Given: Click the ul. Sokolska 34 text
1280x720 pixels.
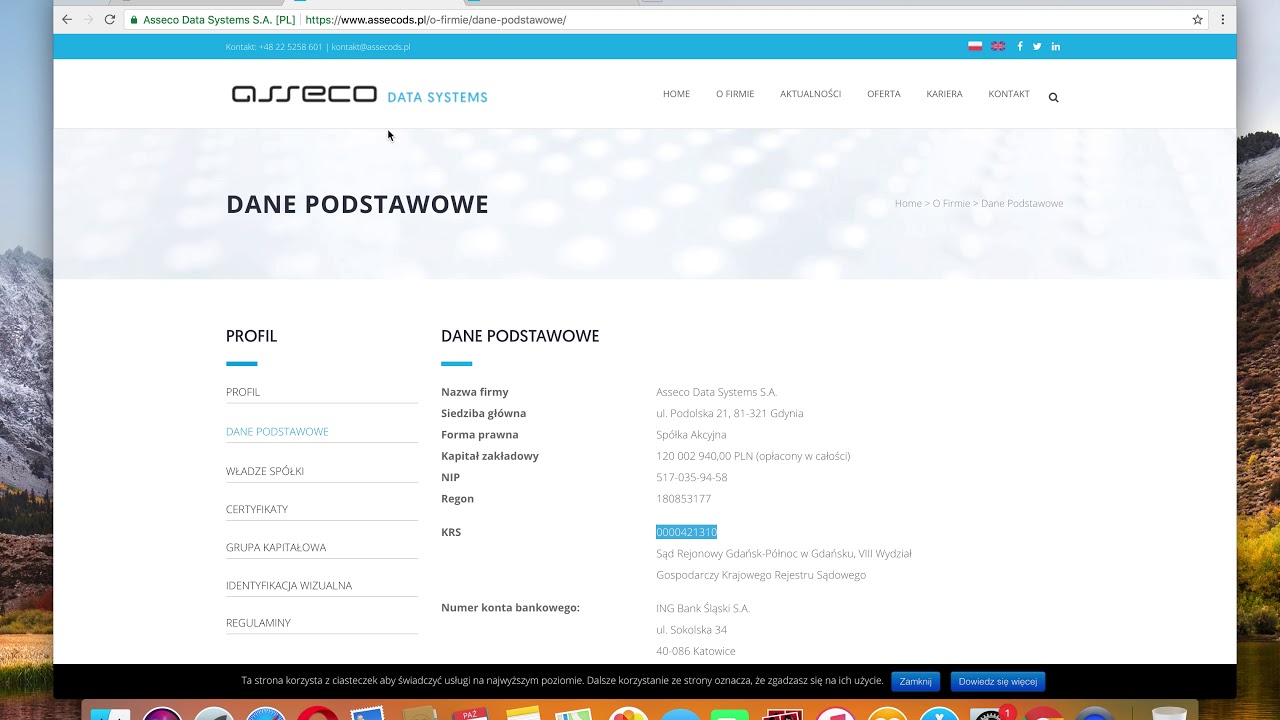Looking at the screenshot, I should (691, 630).
